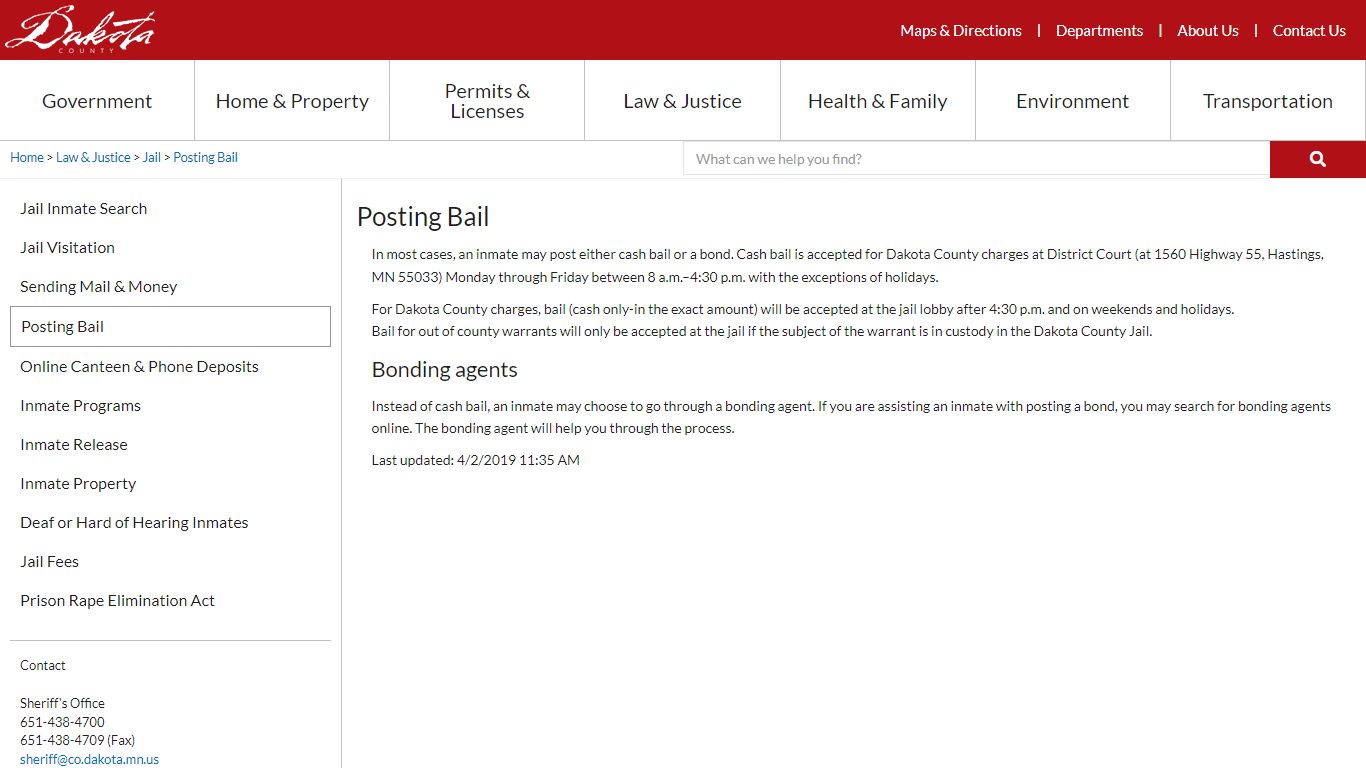Click the Bonding agents subheading
Viewport: 1366px width, 768px height.
coord(444,370)
